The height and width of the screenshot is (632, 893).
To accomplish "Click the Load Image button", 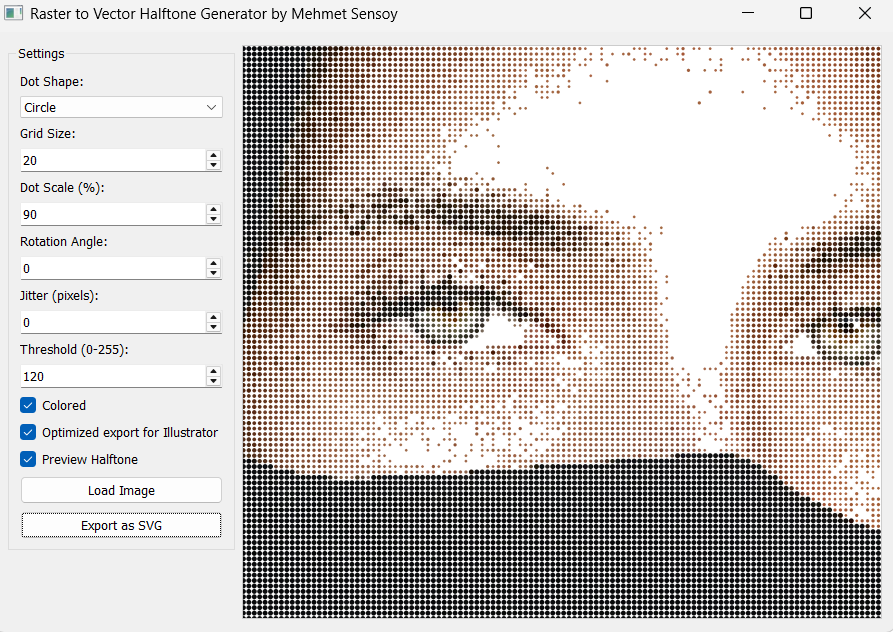I will 121,490.
